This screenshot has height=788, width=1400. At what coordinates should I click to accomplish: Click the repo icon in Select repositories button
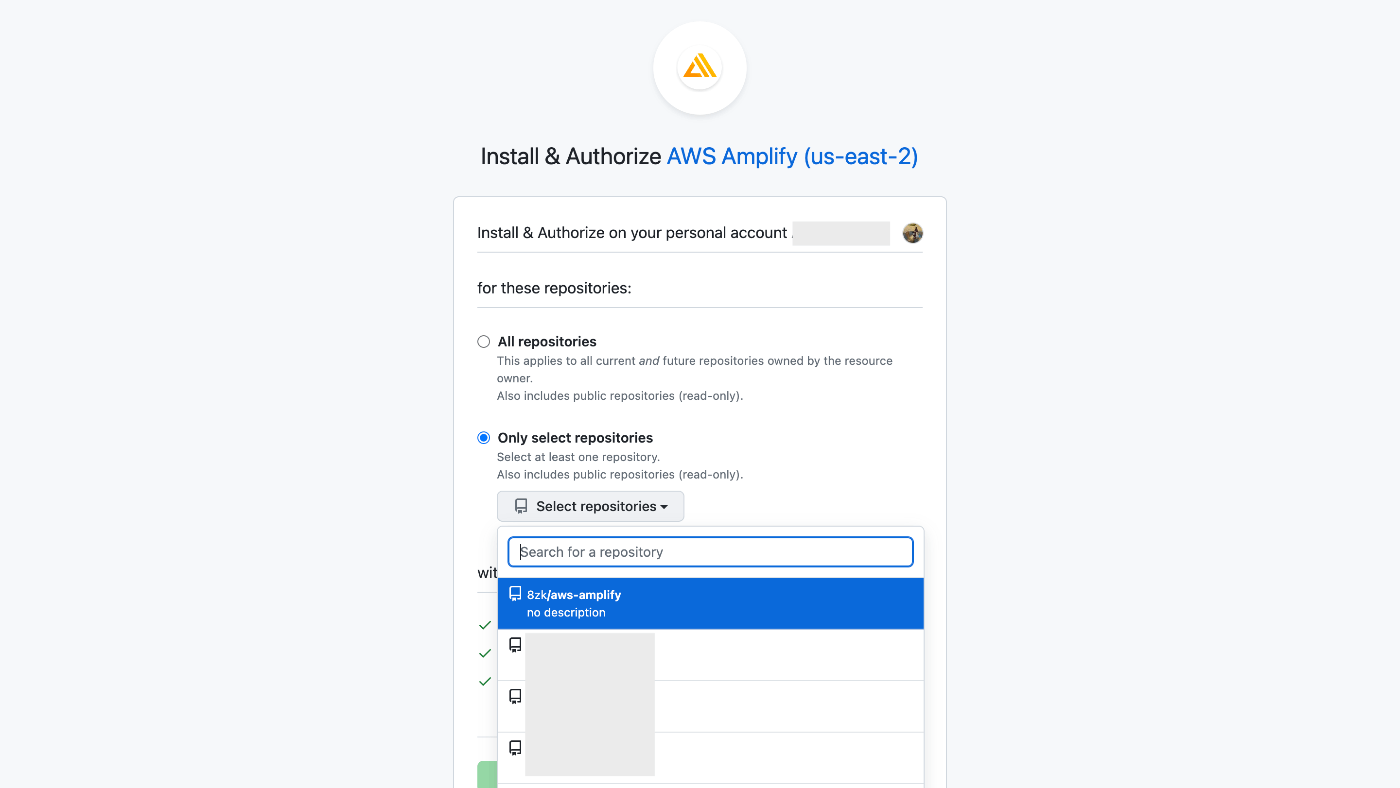pos(521,506)
